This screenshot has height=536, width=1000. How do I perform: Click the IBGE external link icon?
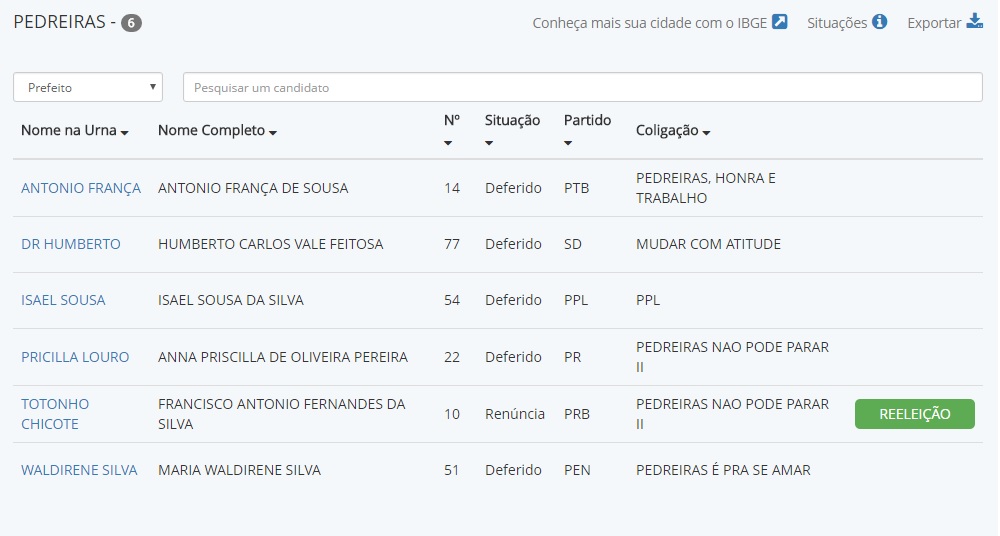[x=780, y=22]
